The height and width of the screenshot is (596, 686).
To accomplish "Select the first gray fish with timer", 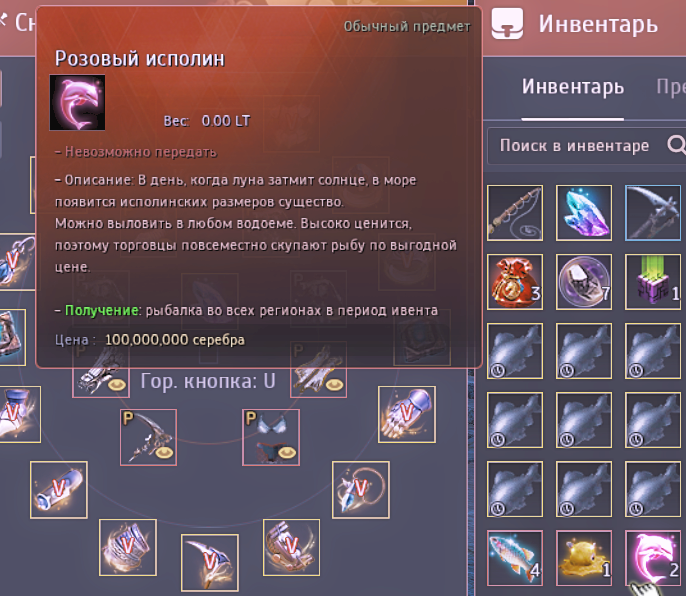I will tap(515, 351).
